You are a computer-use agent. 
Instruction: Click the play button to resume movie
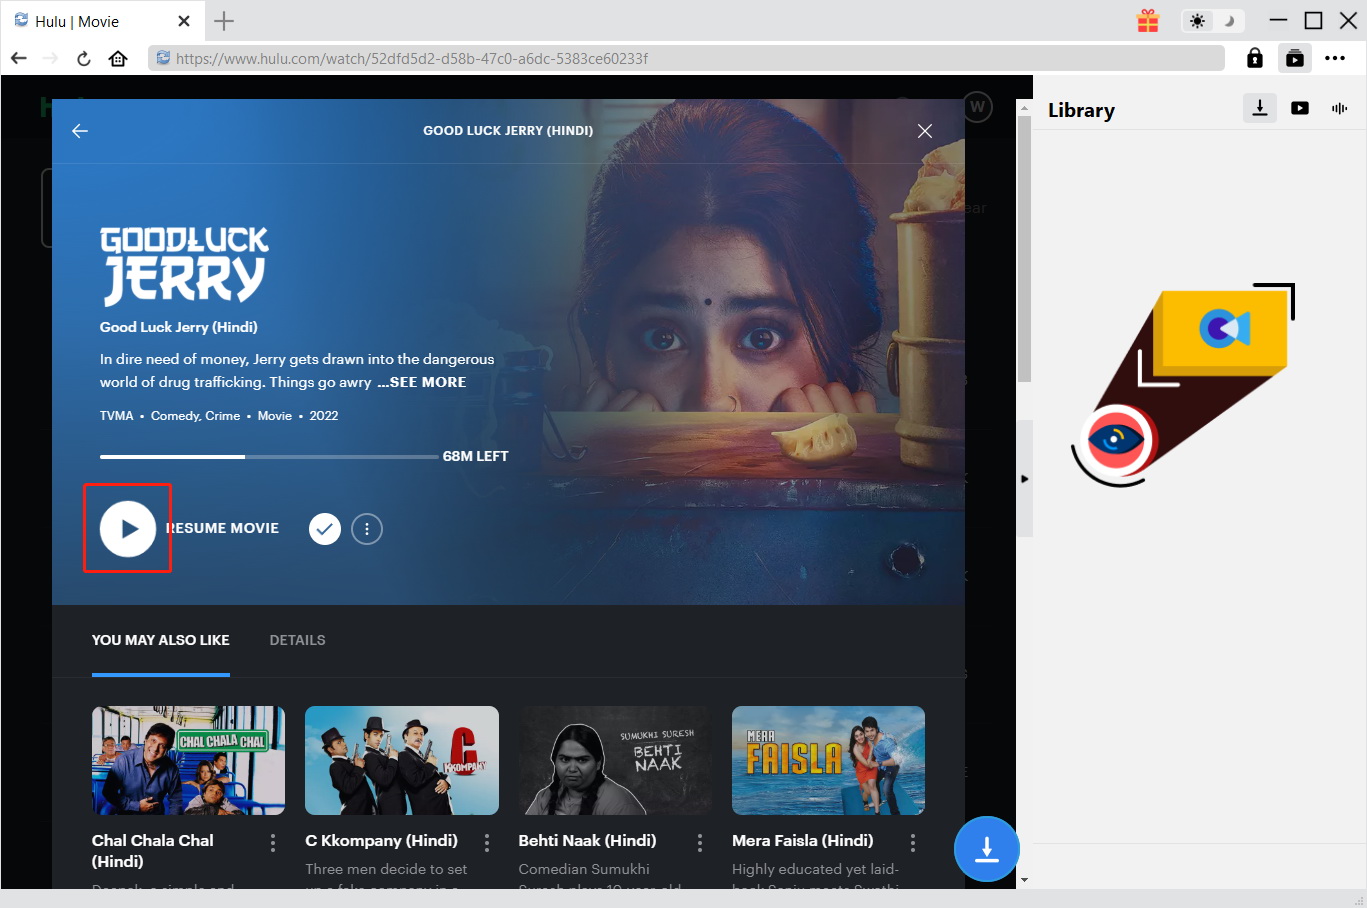pos(128,528)
